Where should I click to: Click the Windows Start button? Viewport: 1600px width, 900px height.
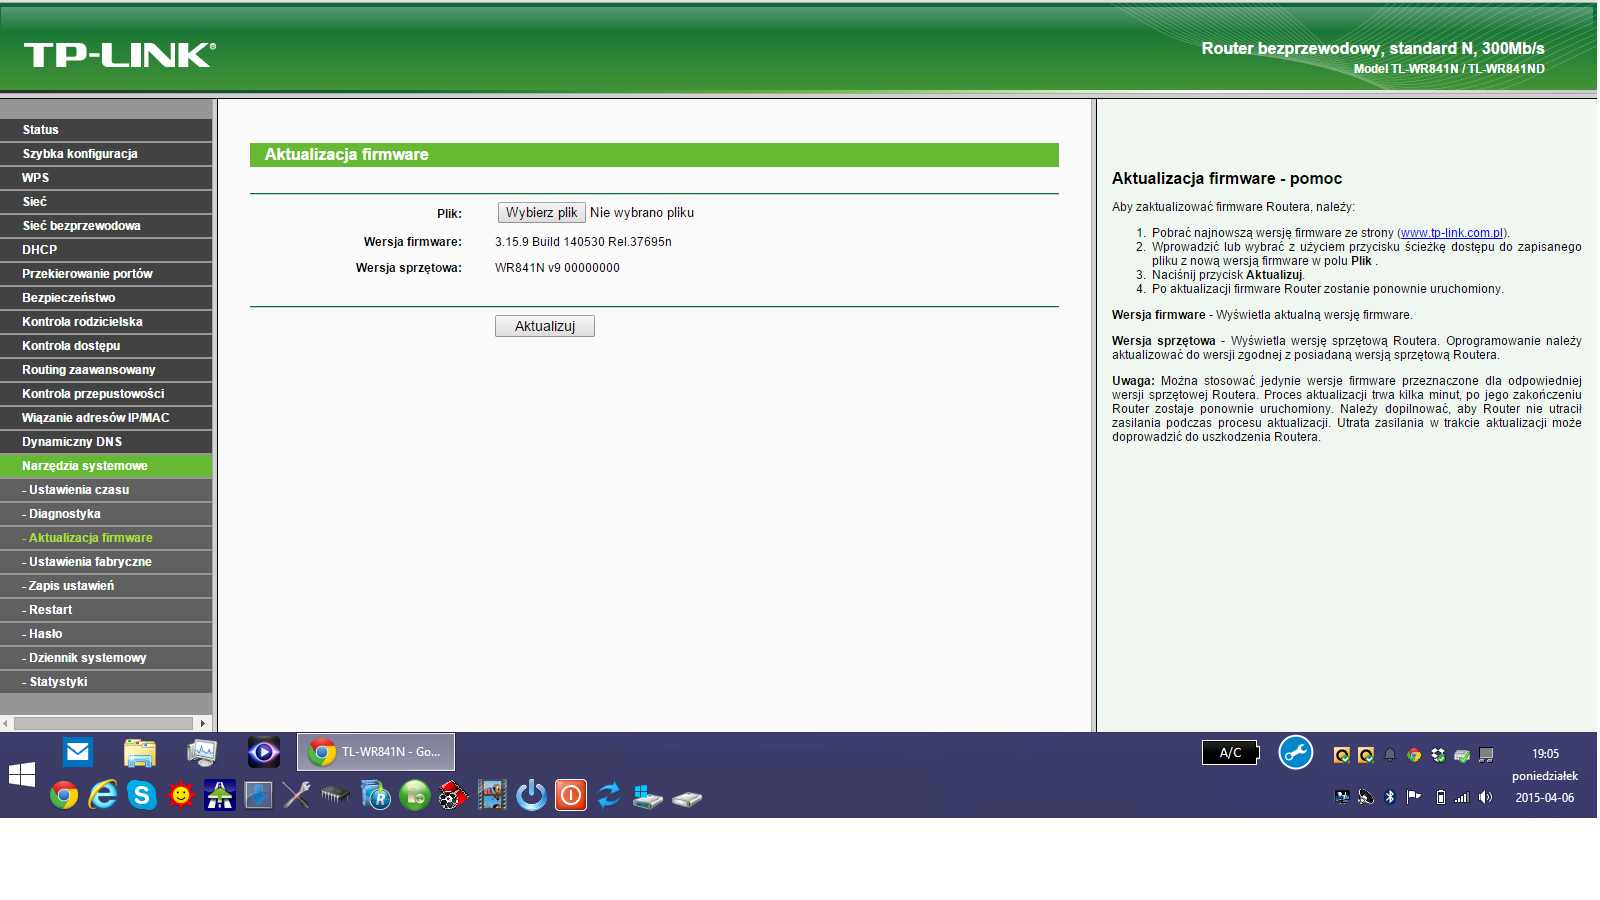pyautogui.click(x=22, y=775)
